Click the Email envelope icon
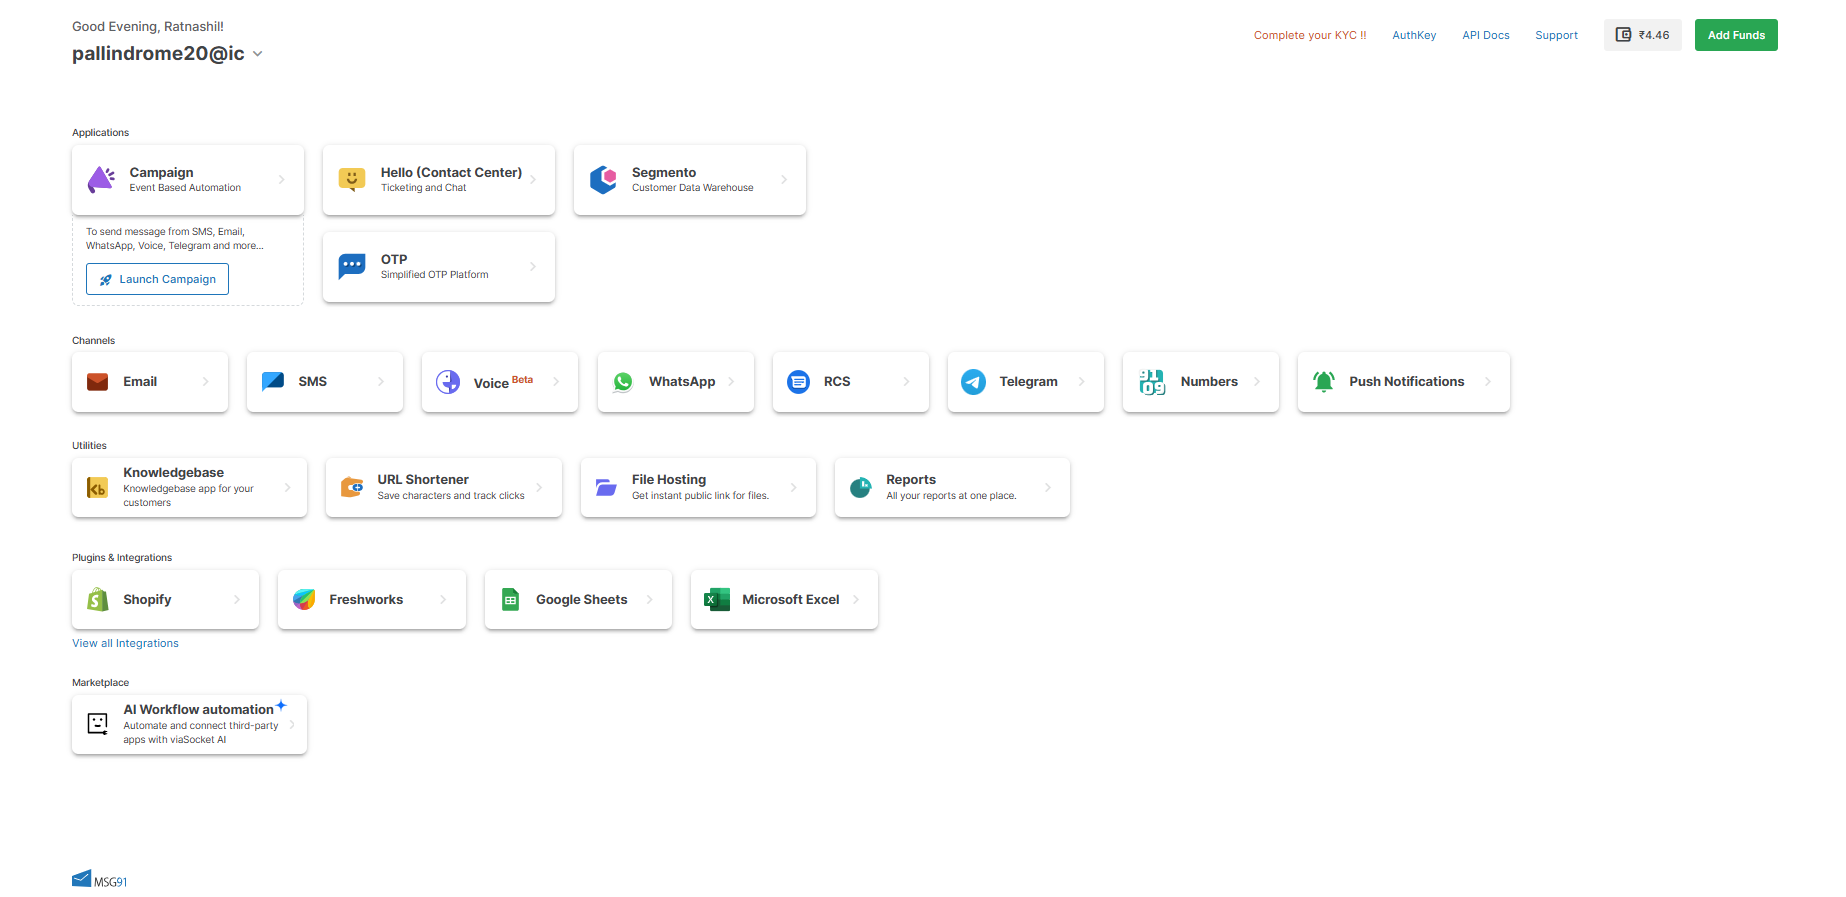1846x897 pixels. pos(98,382)
